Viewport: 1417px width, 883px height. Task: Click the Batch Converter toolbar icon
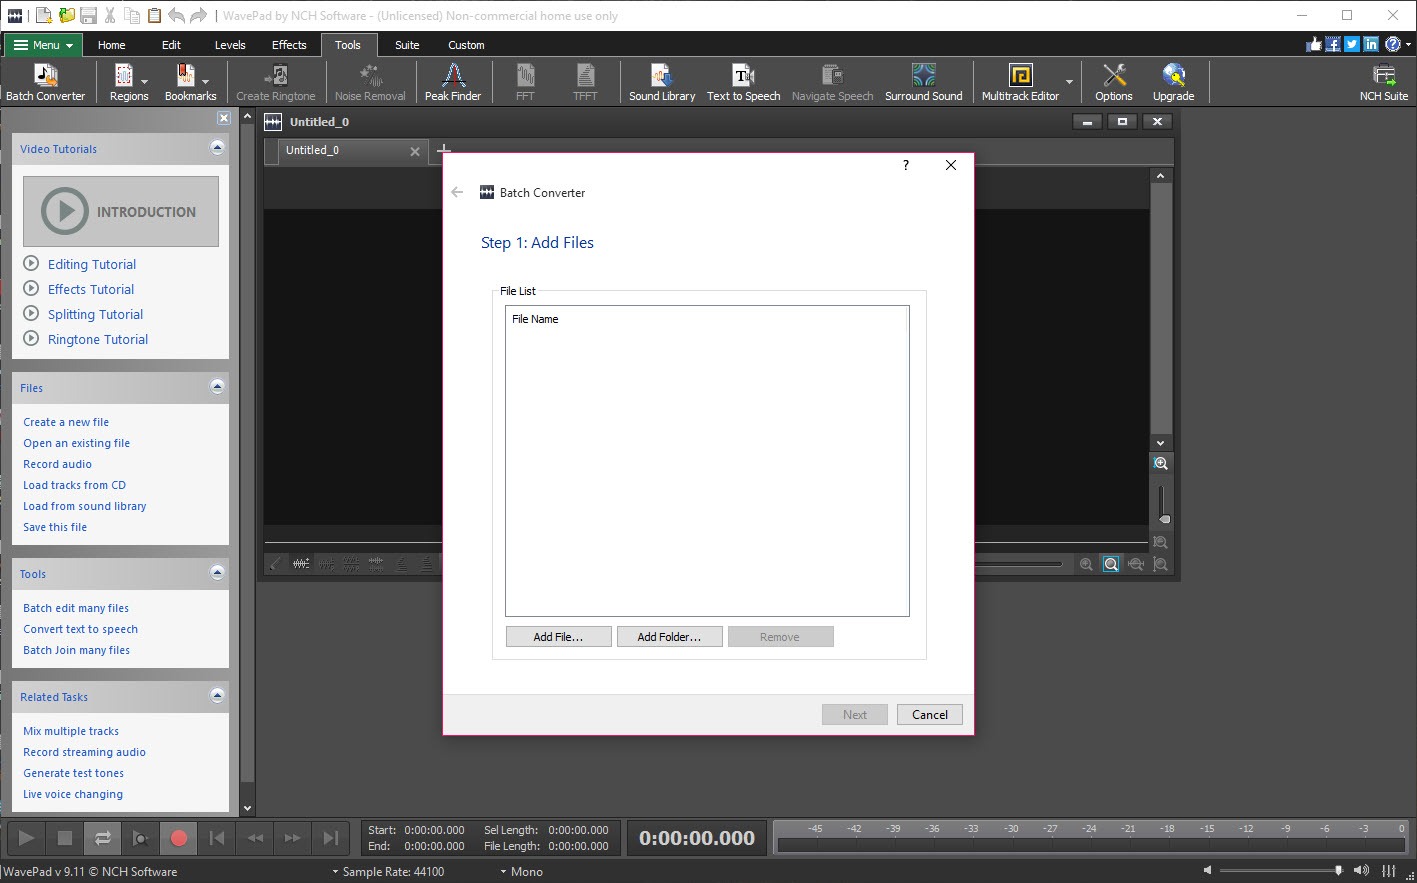[45, 82]
